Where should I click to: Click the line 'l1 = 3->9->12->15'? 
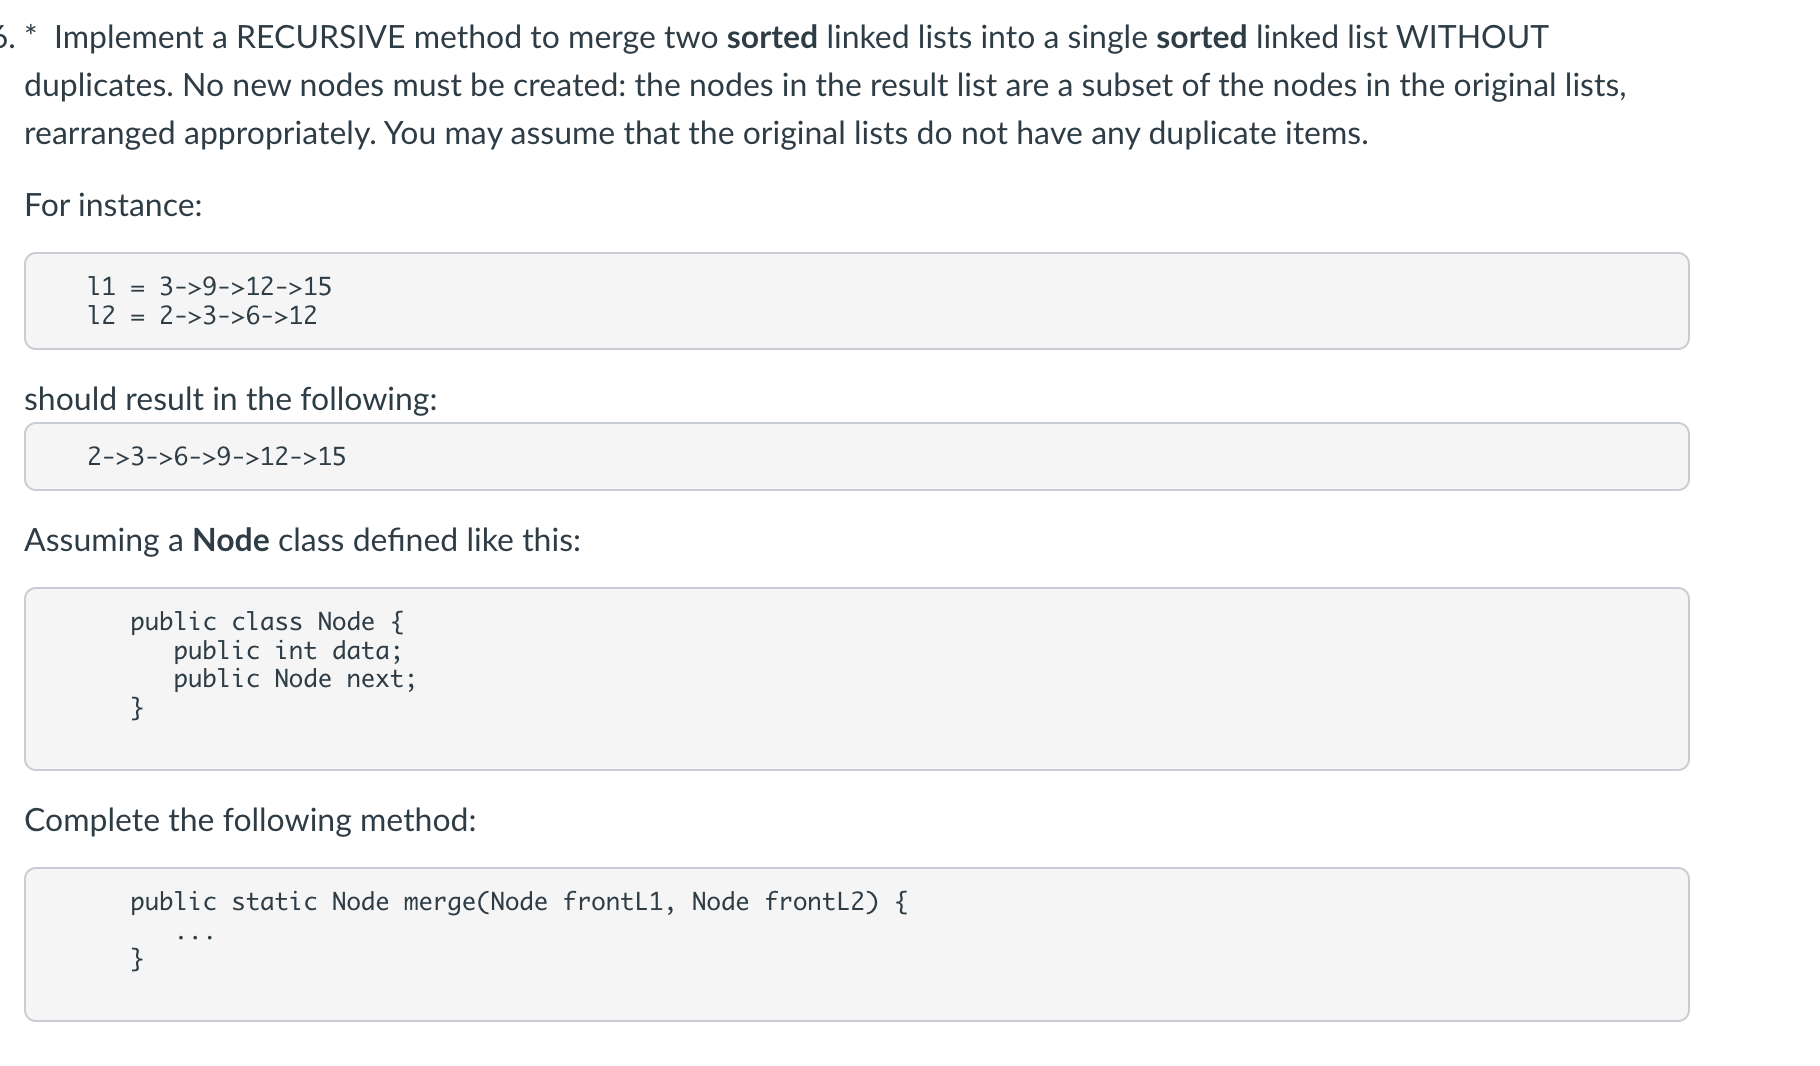coord(210,287)
